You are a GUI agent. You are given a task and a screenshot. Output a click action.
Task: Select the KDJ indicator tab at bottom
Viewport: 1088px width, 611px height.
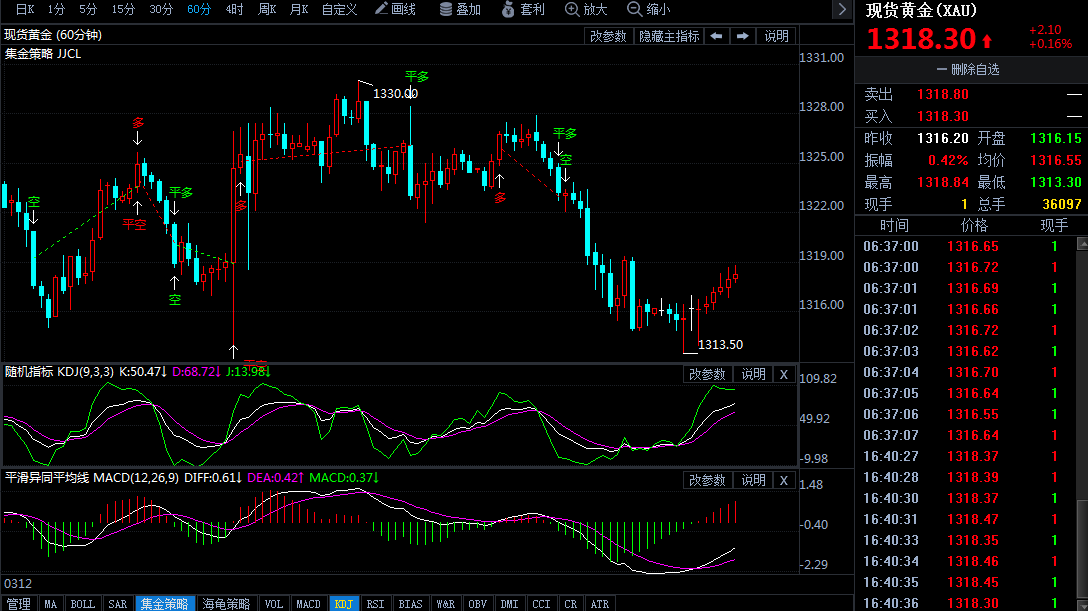[344, 604]
